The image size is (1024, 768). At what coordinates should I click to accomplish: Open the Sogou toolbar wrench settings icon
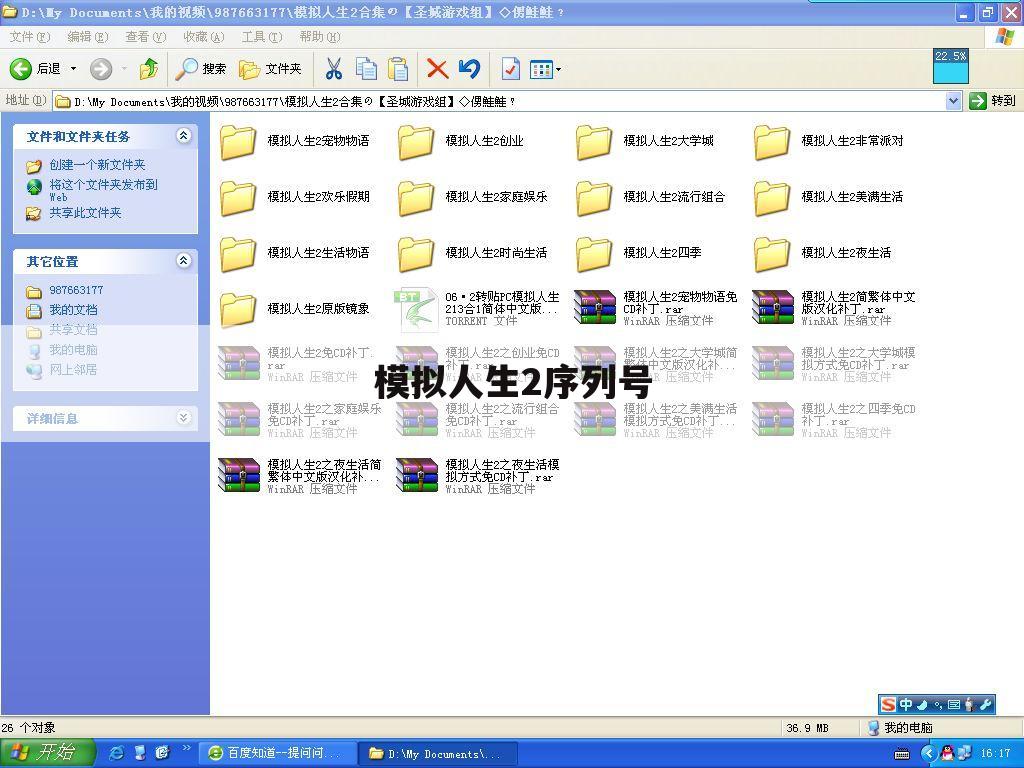point(986,704)
